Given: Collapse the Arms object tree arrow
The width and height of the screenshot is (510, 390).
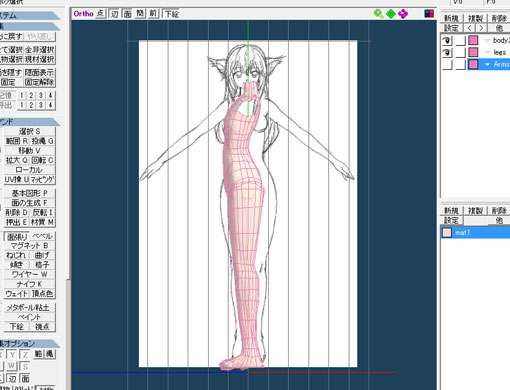Looking at the screenshot, I should 487,64.
